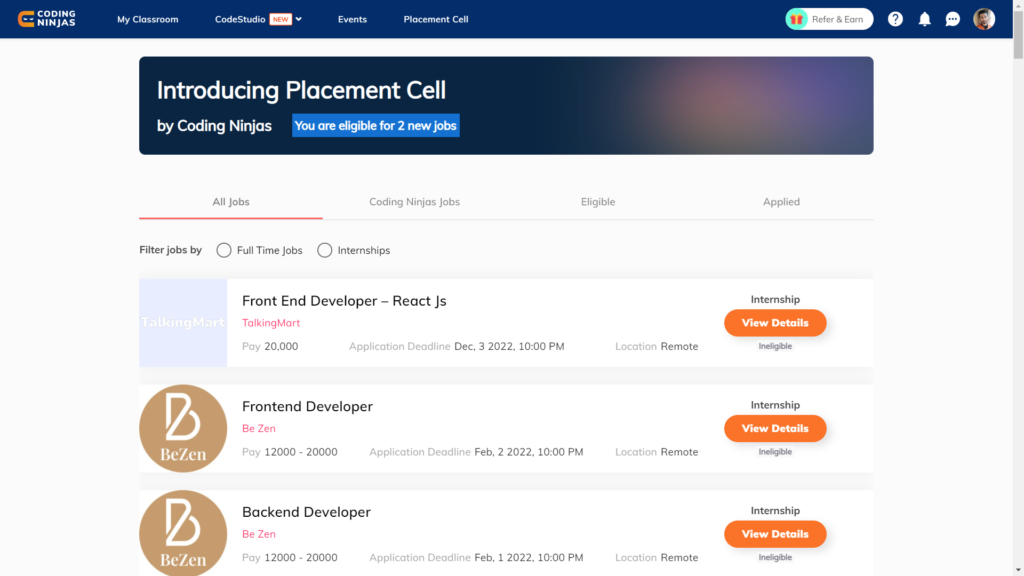Viewport: 1024px width, 576px height.
Task: Click the BeZen logo for Frontend Developer
Action: (183, 428)
